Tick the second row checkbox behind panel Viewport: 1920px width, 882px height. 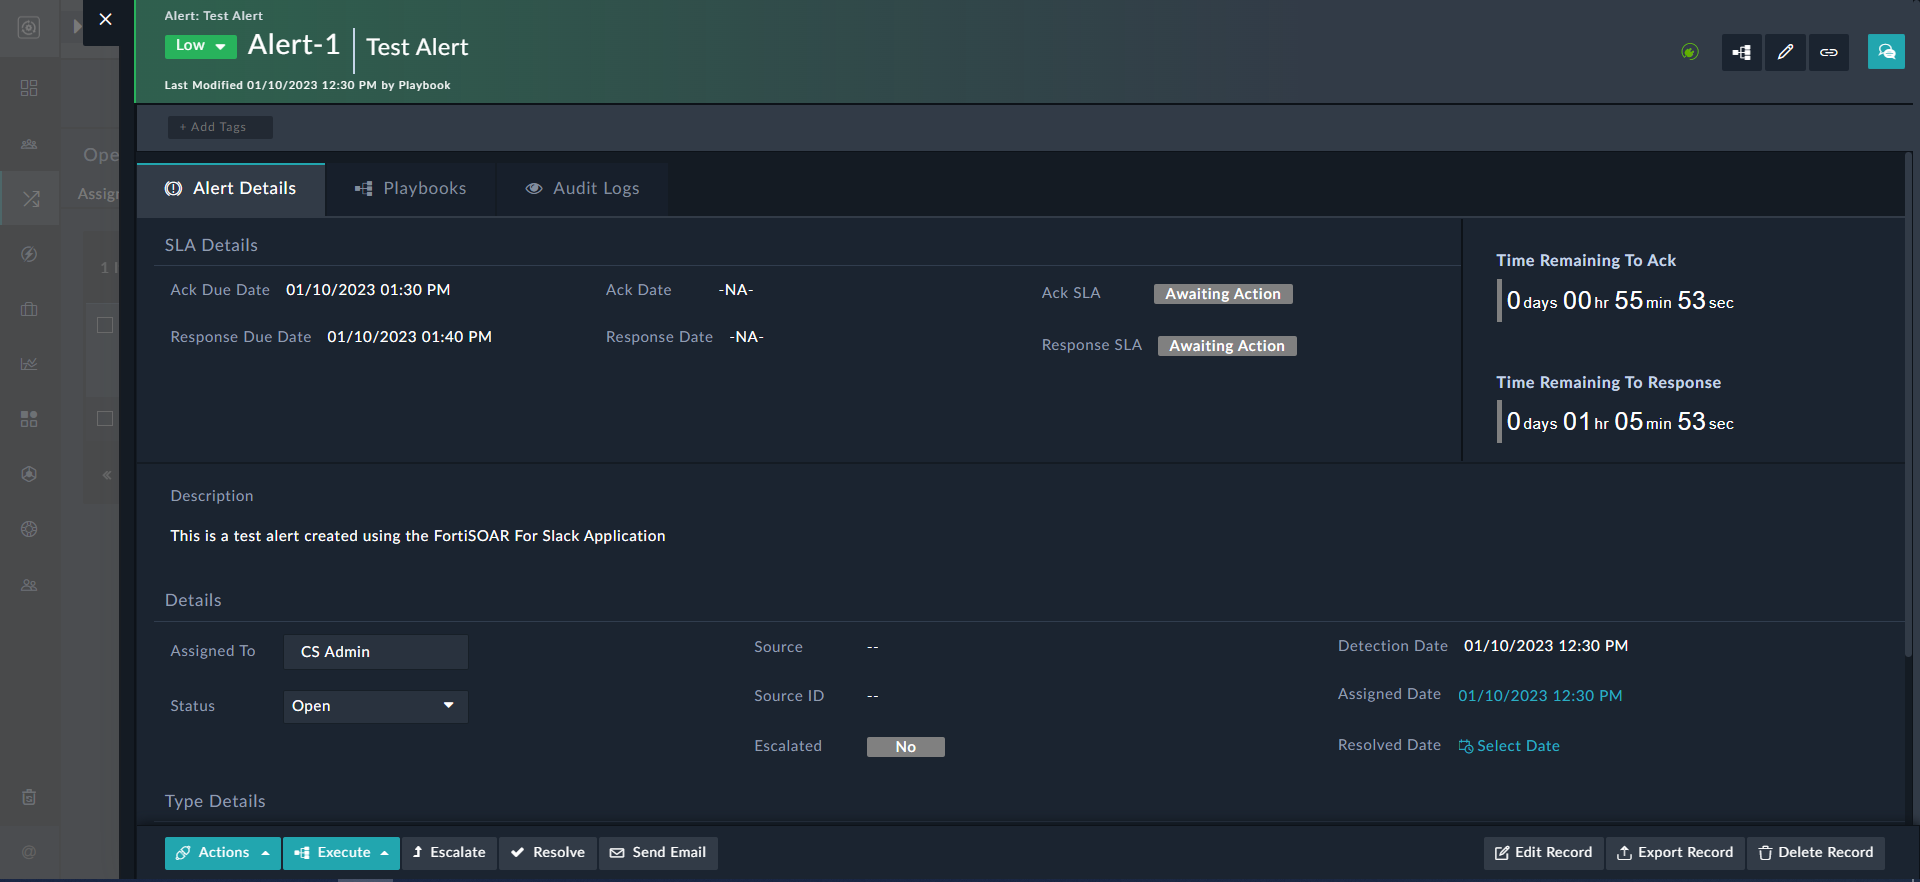coord(105,418)
